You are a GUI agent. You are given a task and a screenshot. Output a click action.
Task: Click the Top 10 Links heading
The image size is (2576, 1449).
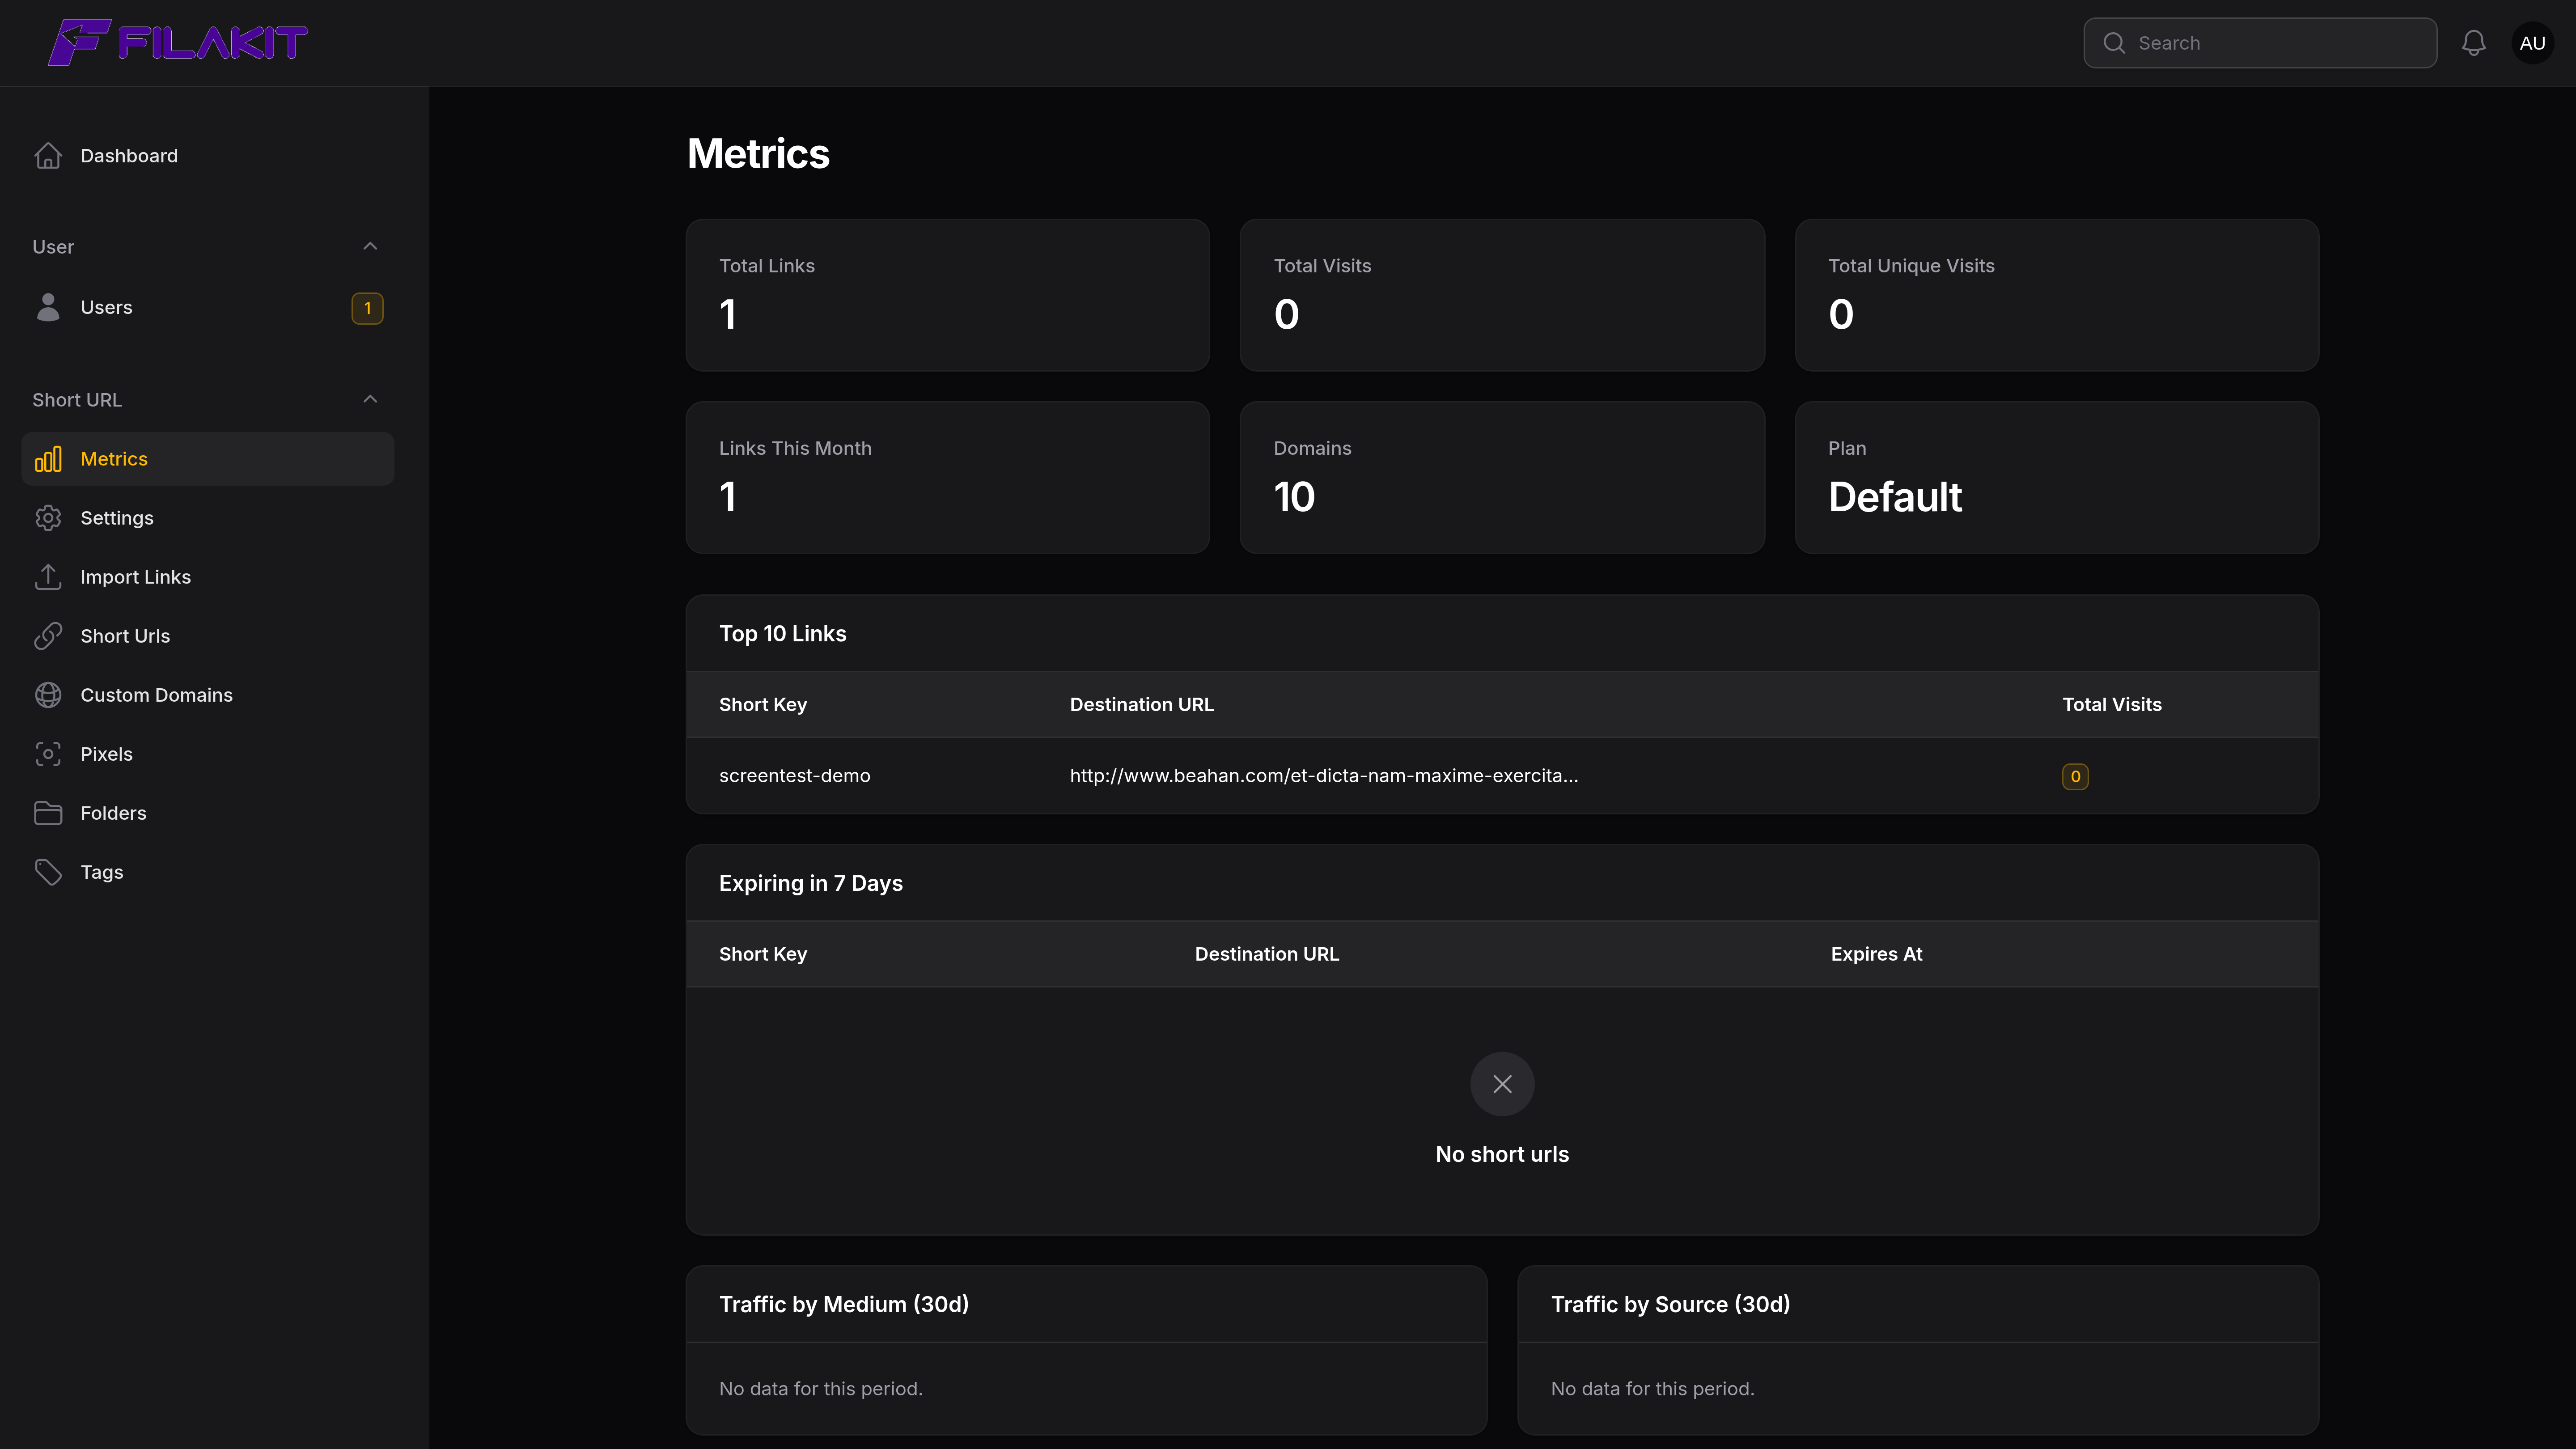click(x=782, y=634)
